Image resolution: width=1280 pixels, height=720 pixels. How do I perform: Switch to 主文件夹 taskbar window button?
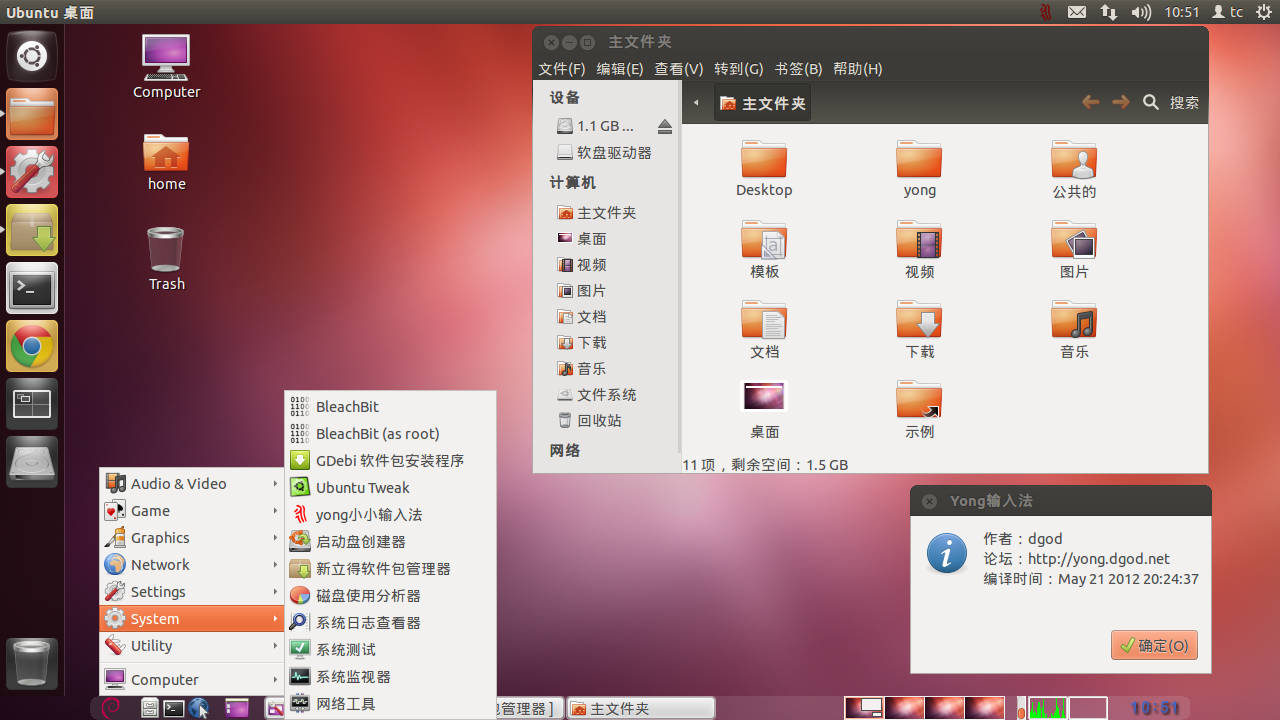coord(641,708)
